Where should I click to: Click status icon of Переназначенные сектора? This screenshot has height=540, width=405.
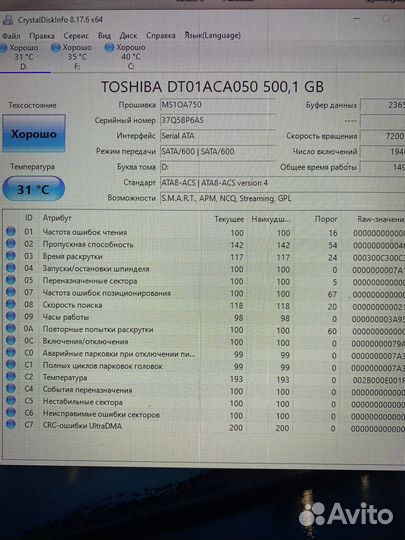[x=11, y=280]
